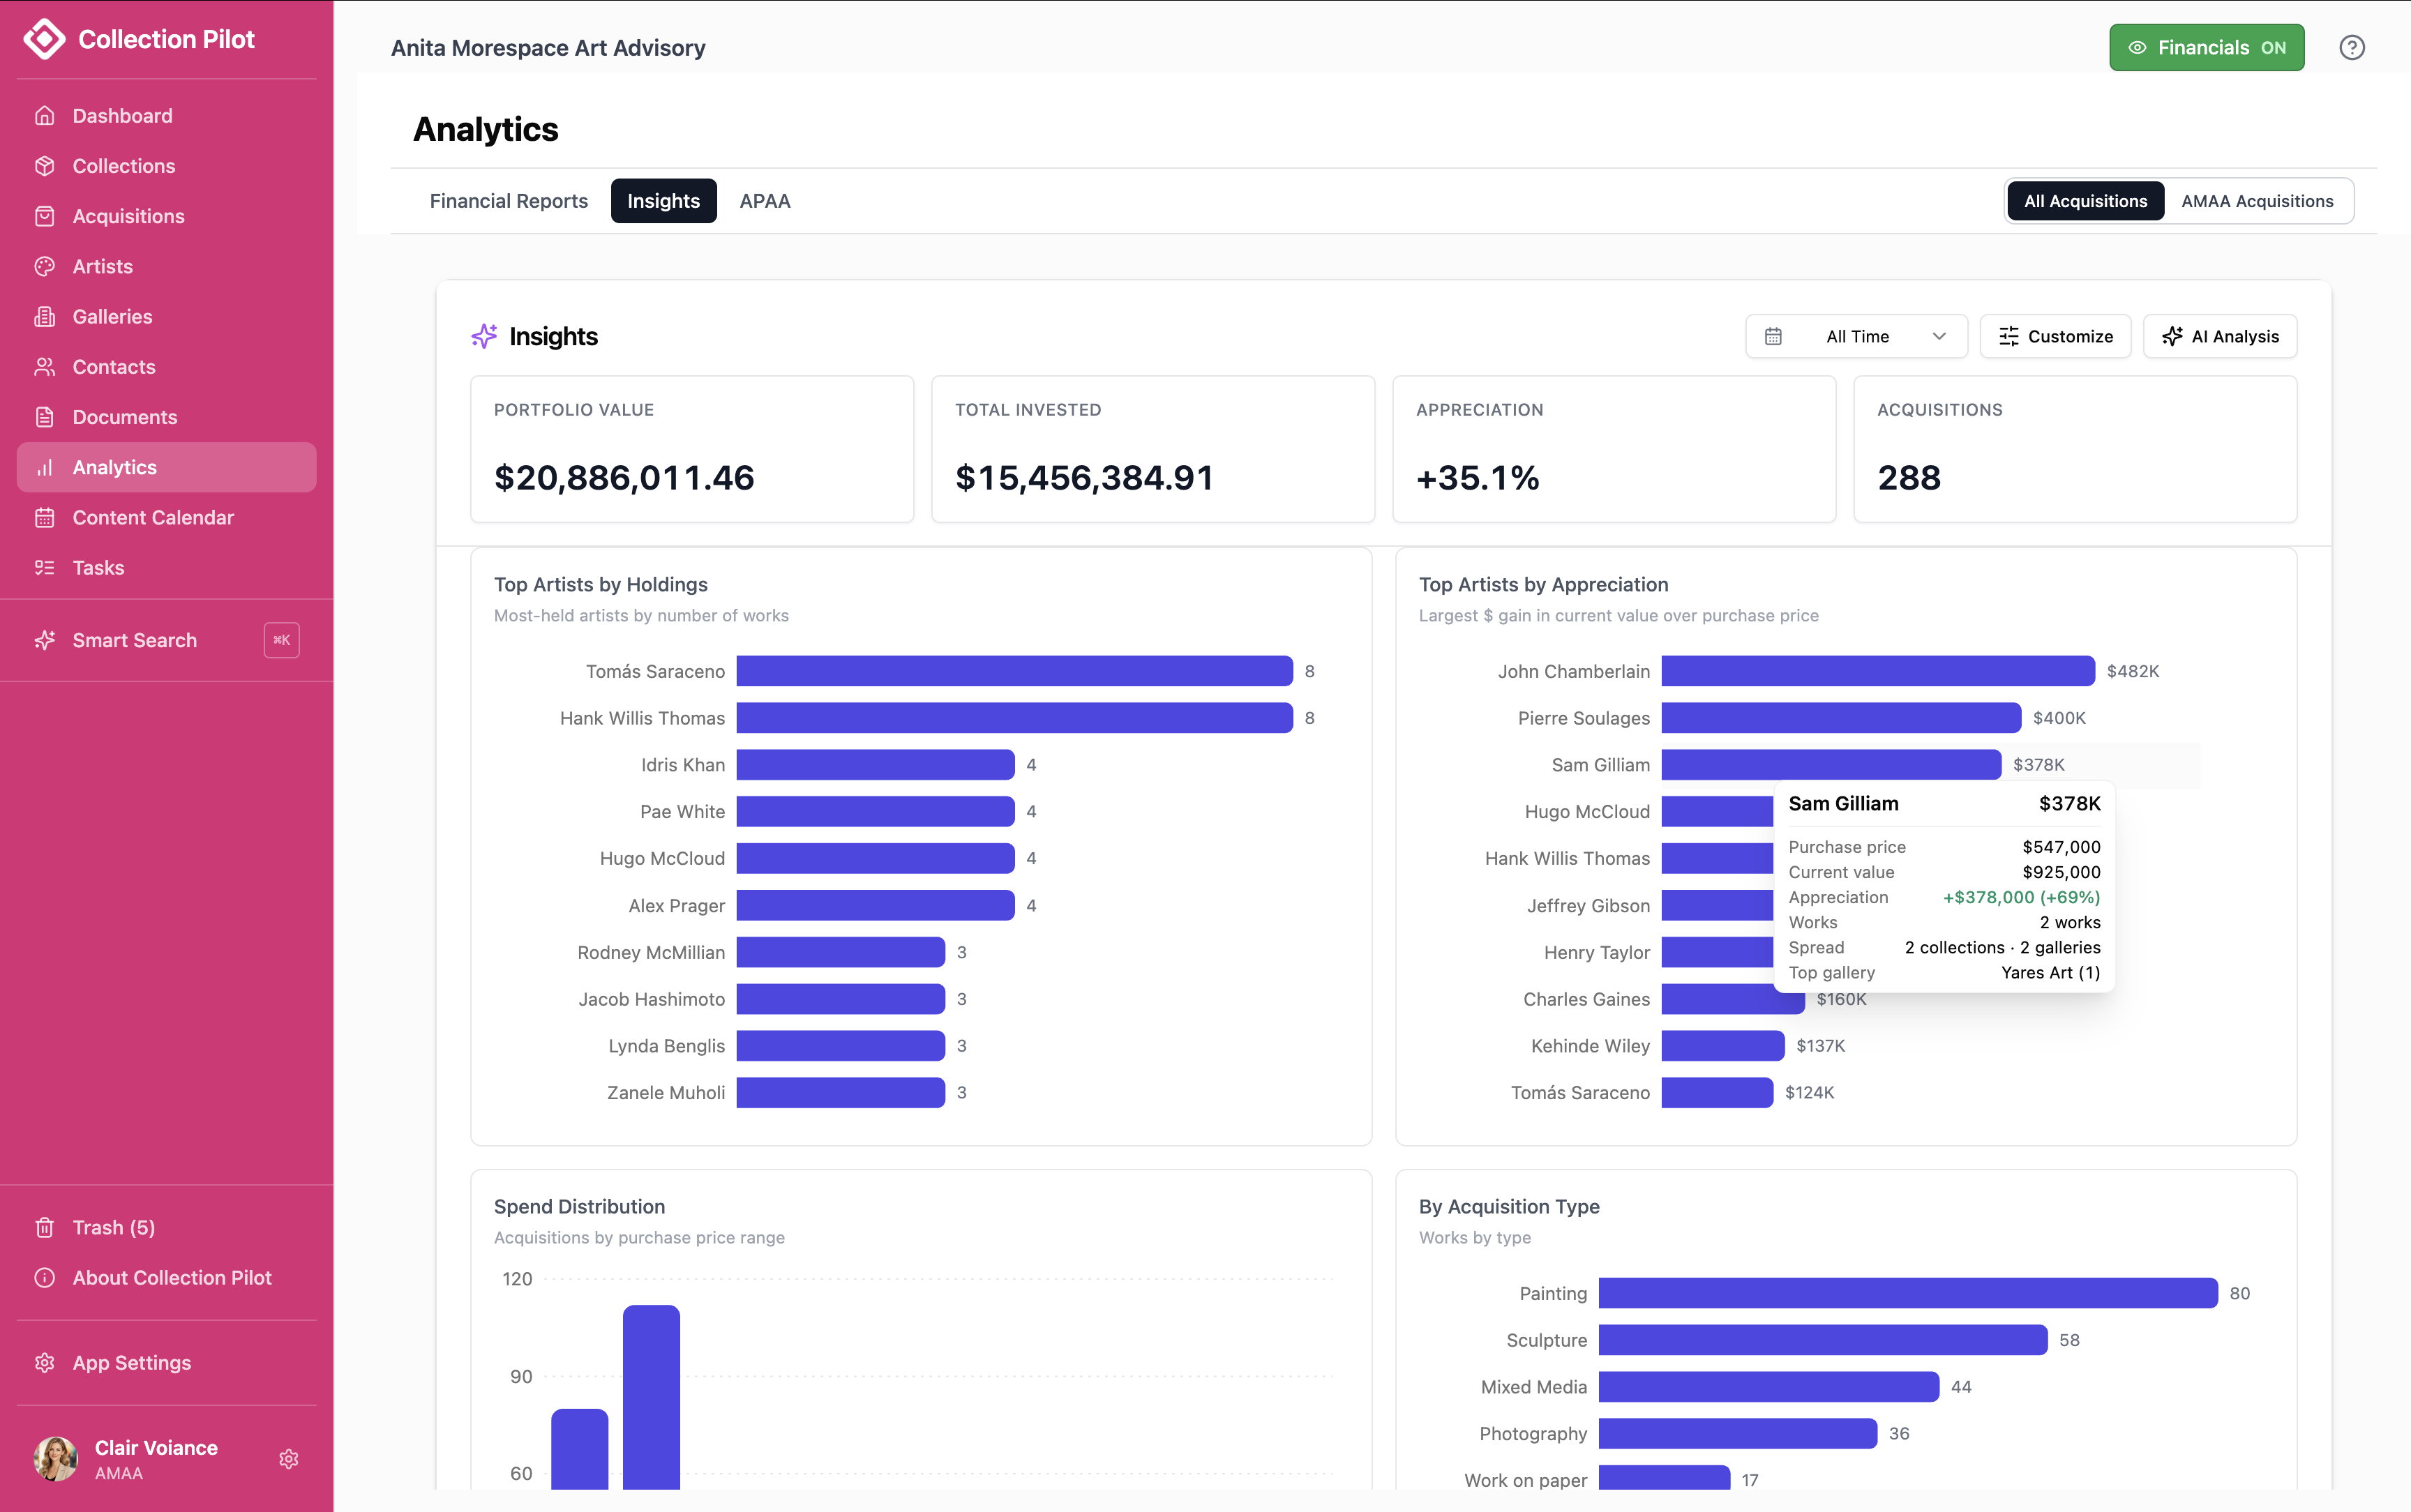Open user settings gear beside Clair Voiance

click(x=289, y=1459)
